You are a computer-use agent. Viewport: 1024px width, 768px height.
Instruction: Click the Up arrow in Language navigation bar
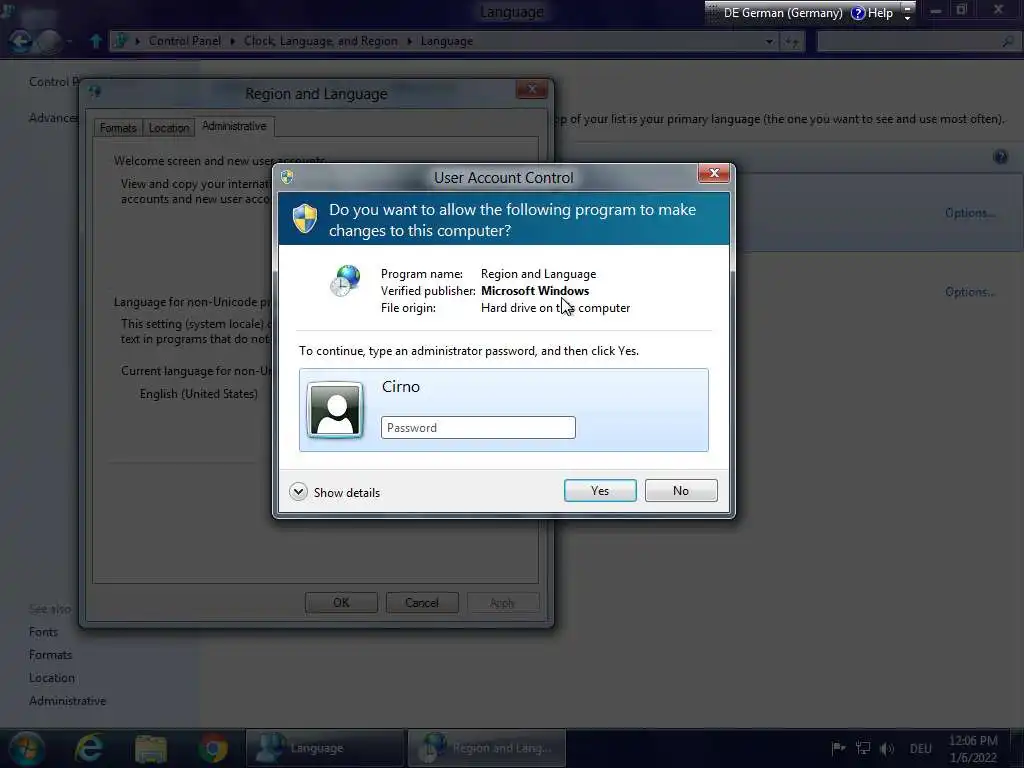[95, 41]
